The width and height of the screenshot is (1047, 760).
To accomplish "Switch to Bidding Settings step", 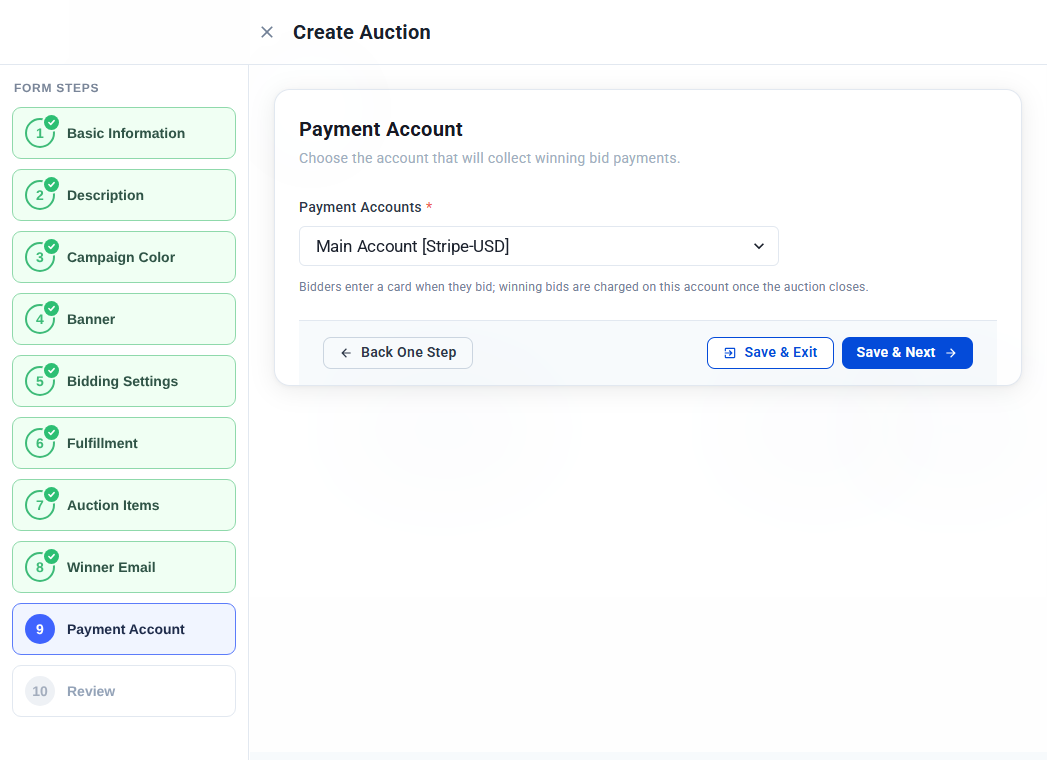I will click(124, 381).
